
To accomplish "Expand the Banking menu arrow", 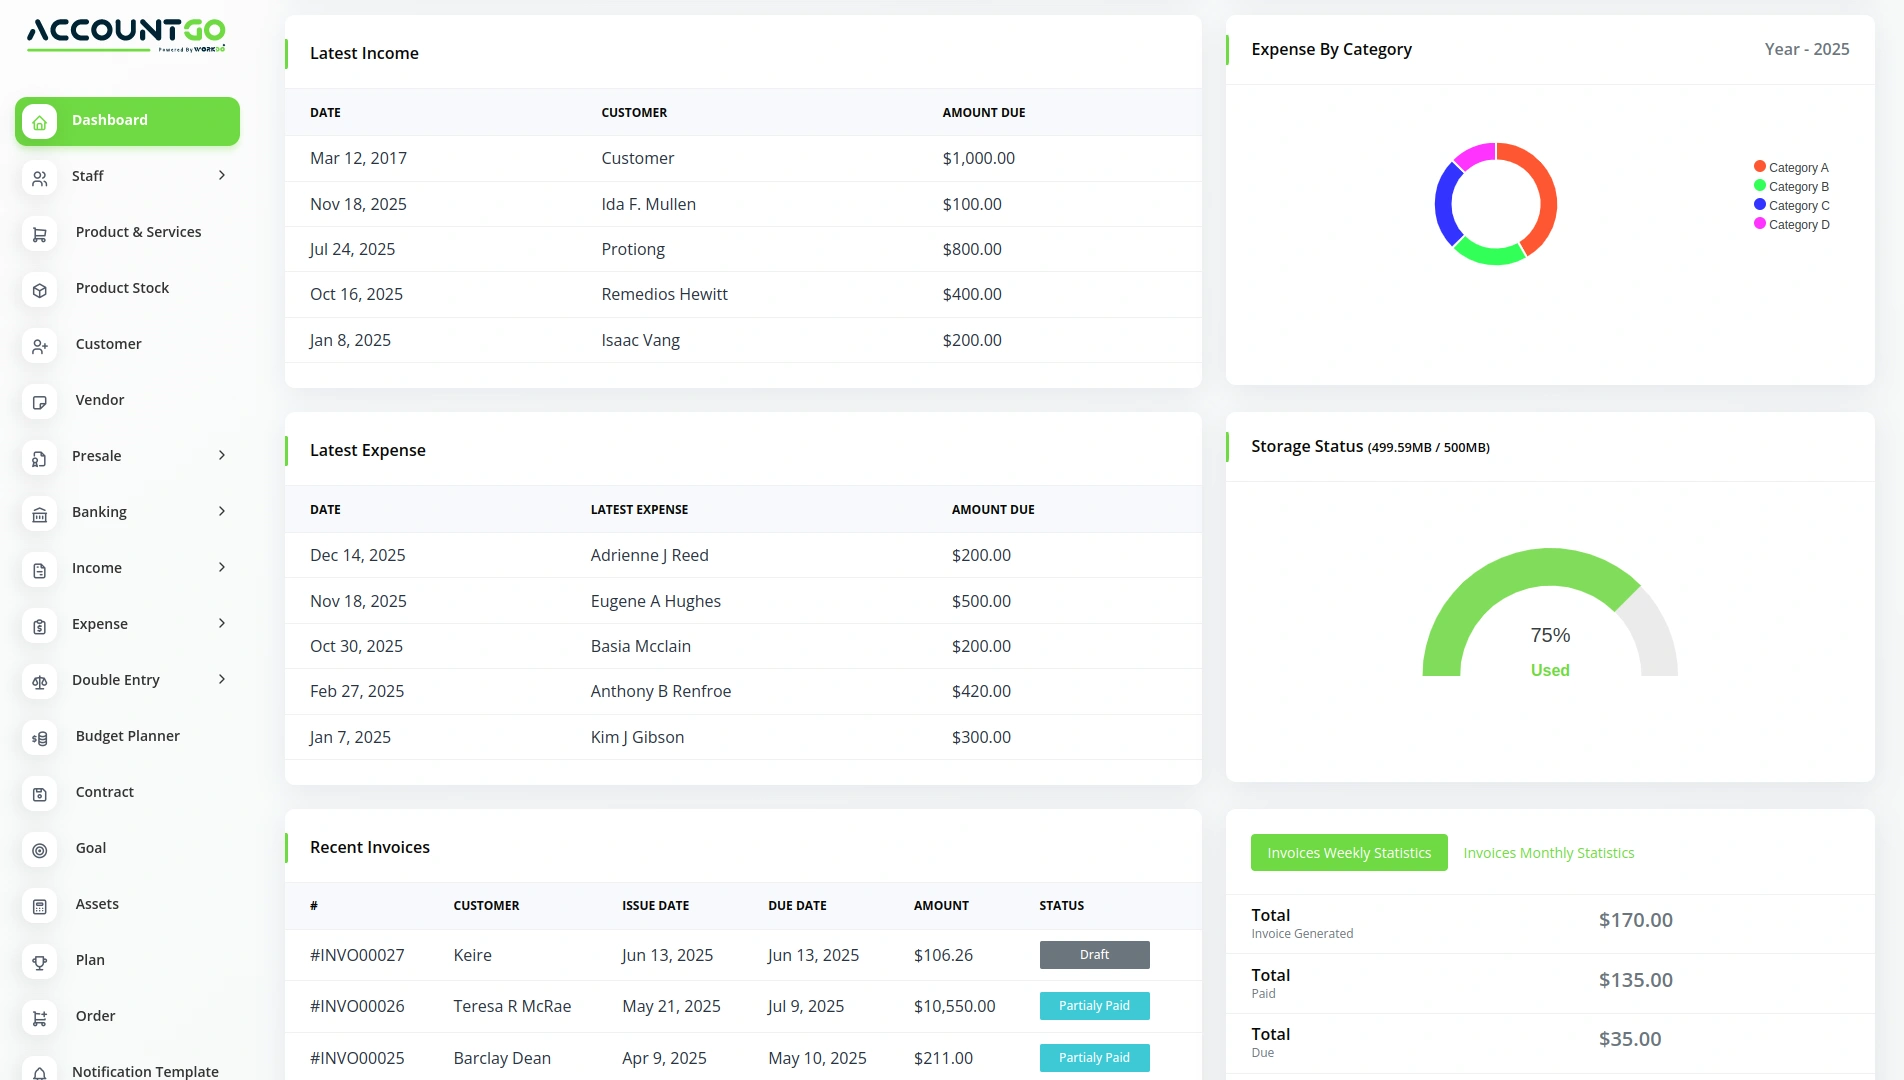I will pos(222,512).
